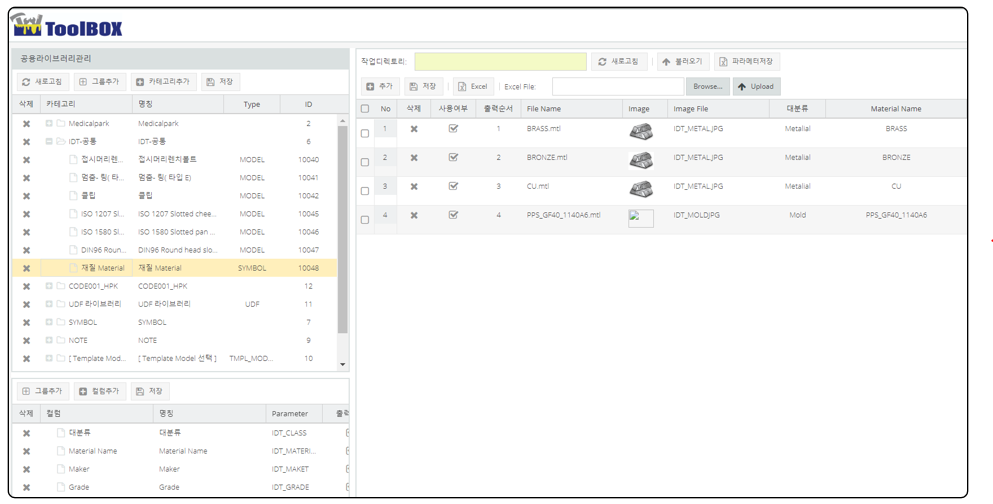
Task: Click the 출력순서 column header
Action: click(498, 109)
